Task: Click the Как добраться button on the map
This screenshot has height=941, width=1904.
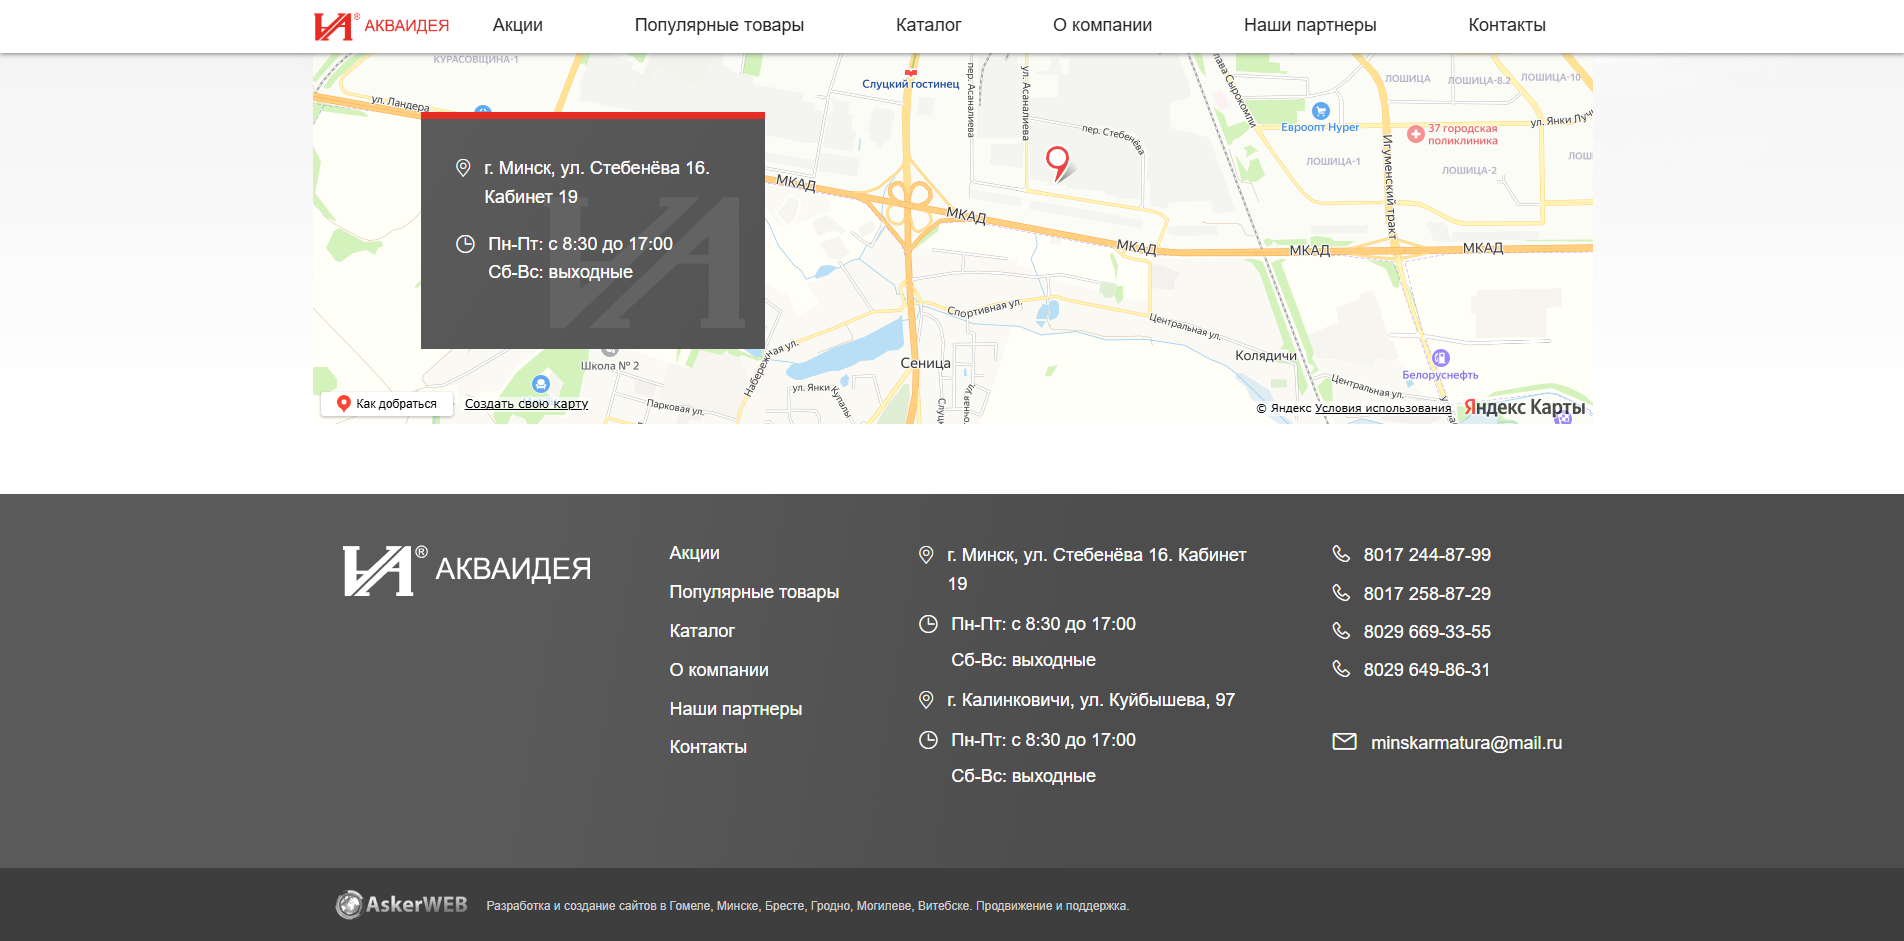Action: [x=387, y=404]
